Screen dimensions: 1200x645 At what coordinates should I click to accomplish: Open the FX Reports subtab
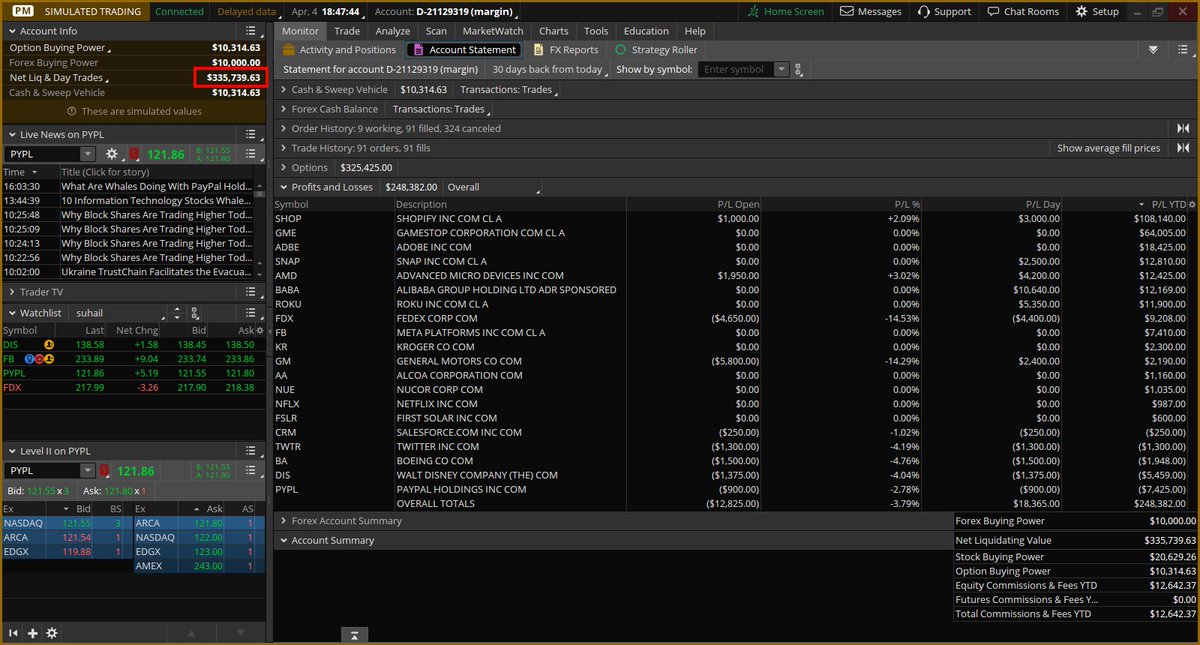(x=566, y=50)
